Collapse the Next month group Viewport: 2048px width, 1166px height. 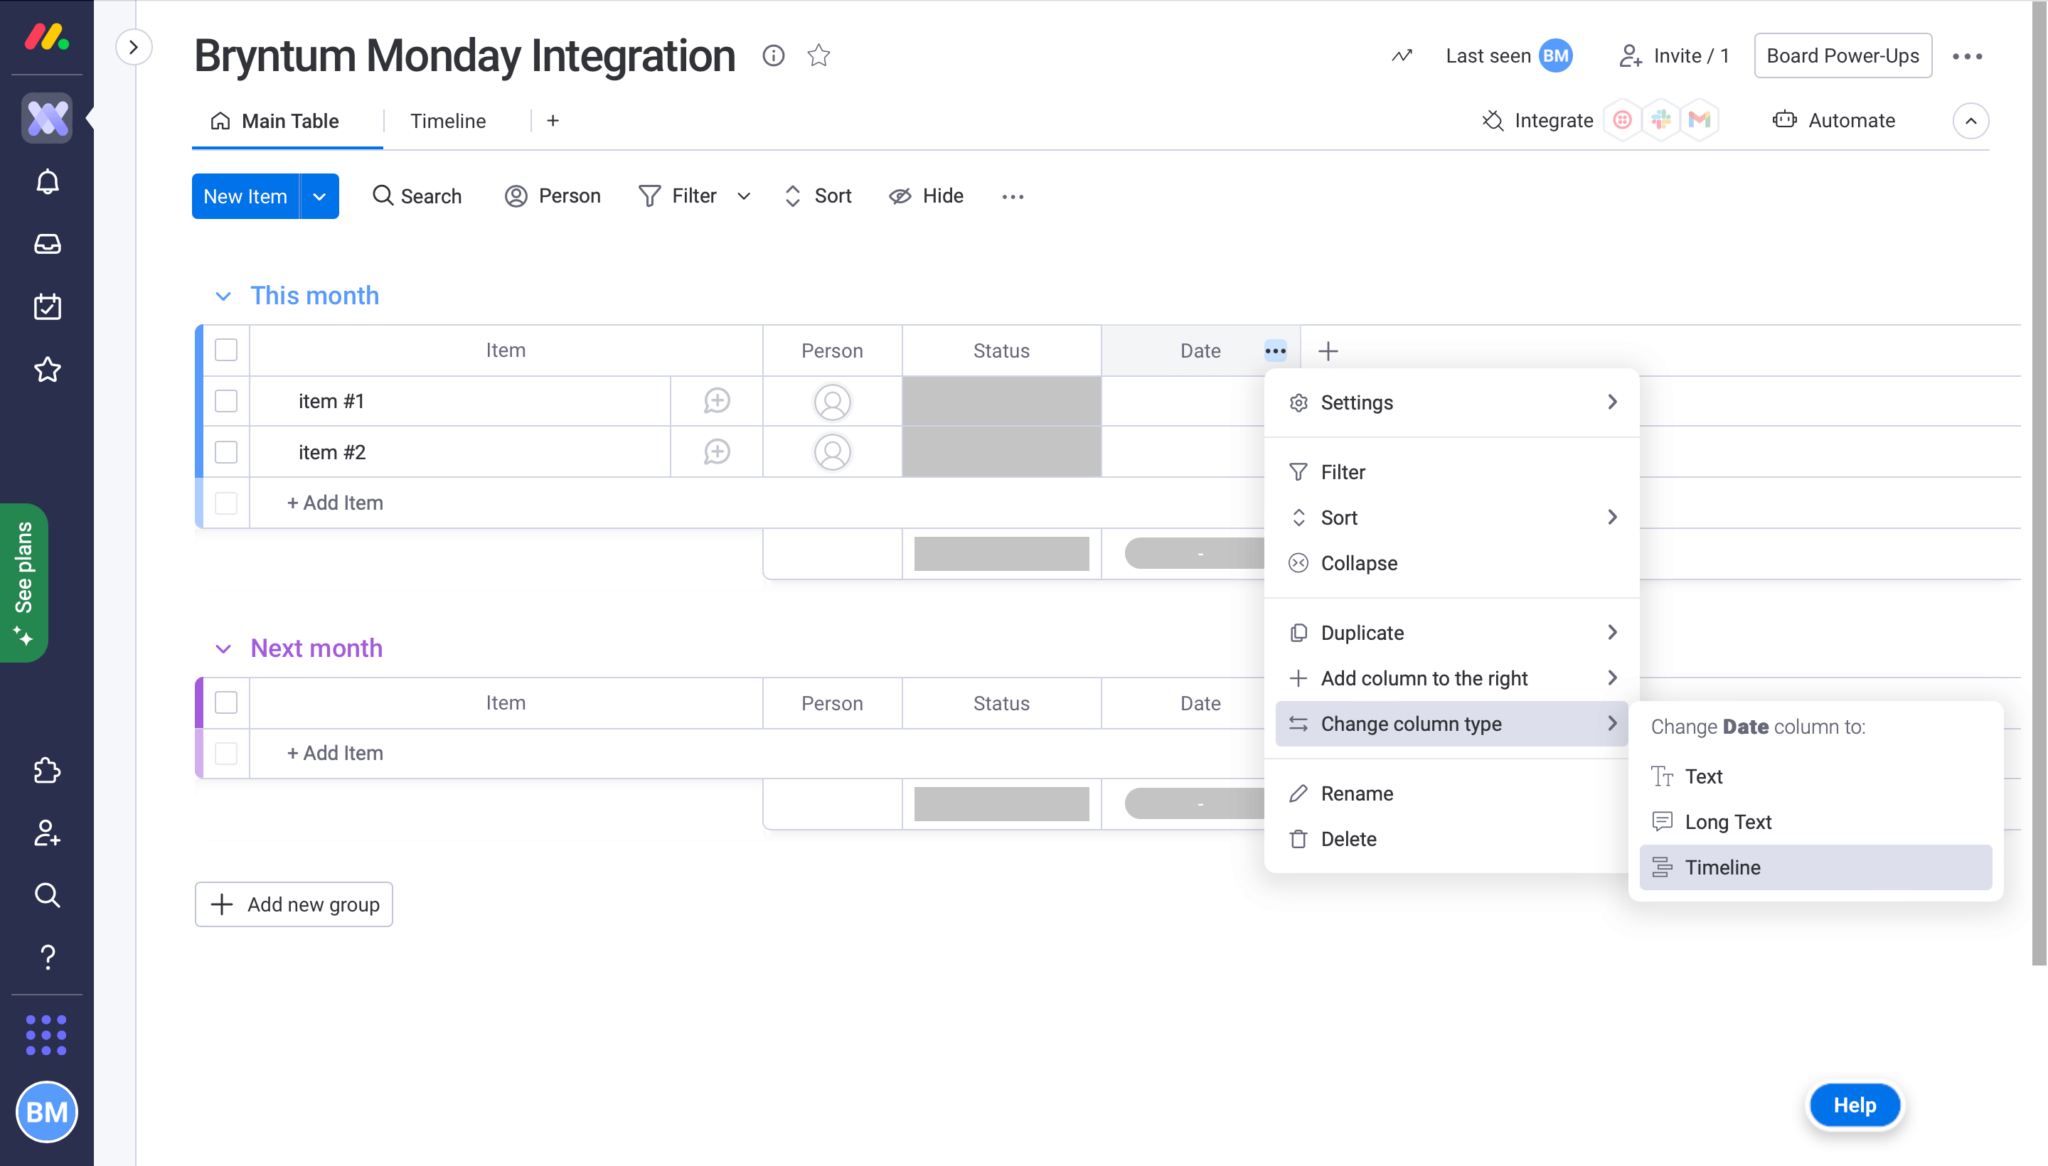click(x=223, y=649)
